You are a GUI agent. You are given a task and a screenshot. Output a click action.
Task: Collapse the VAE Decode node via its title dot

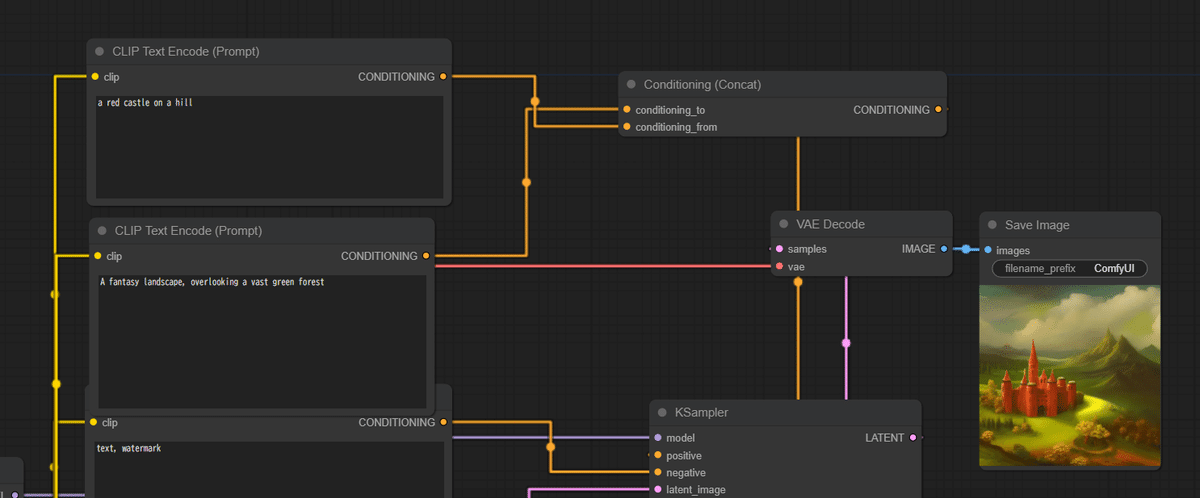click(x=784, y=224)
